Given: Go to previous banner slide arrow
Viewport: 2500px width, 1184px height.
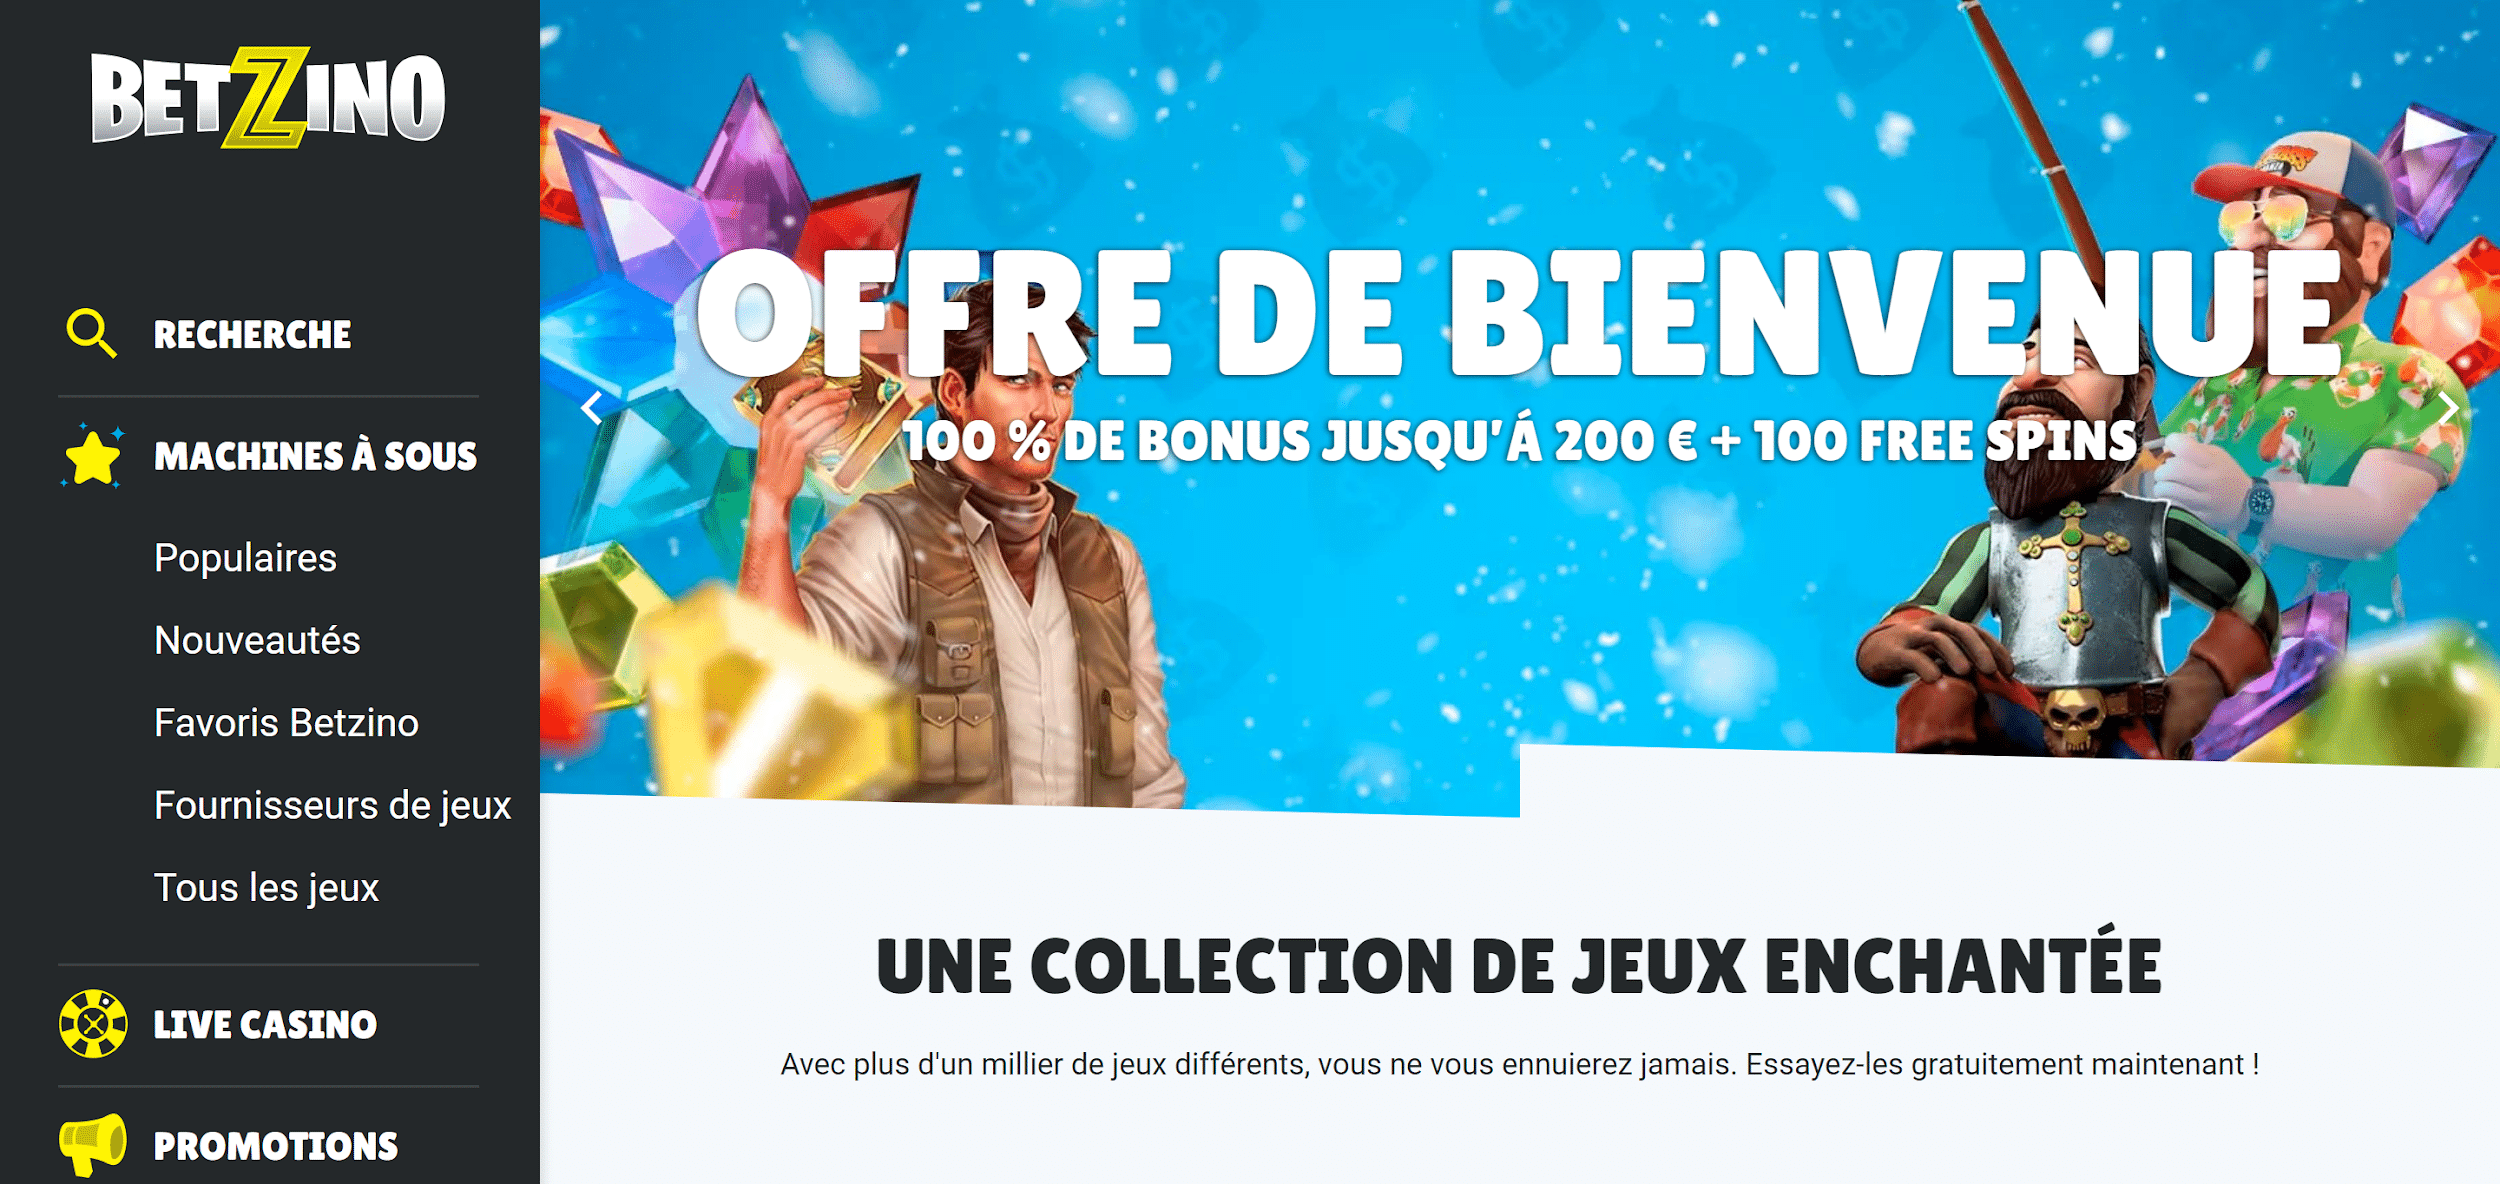Looking at the screenshot, I should coord(592,409).
